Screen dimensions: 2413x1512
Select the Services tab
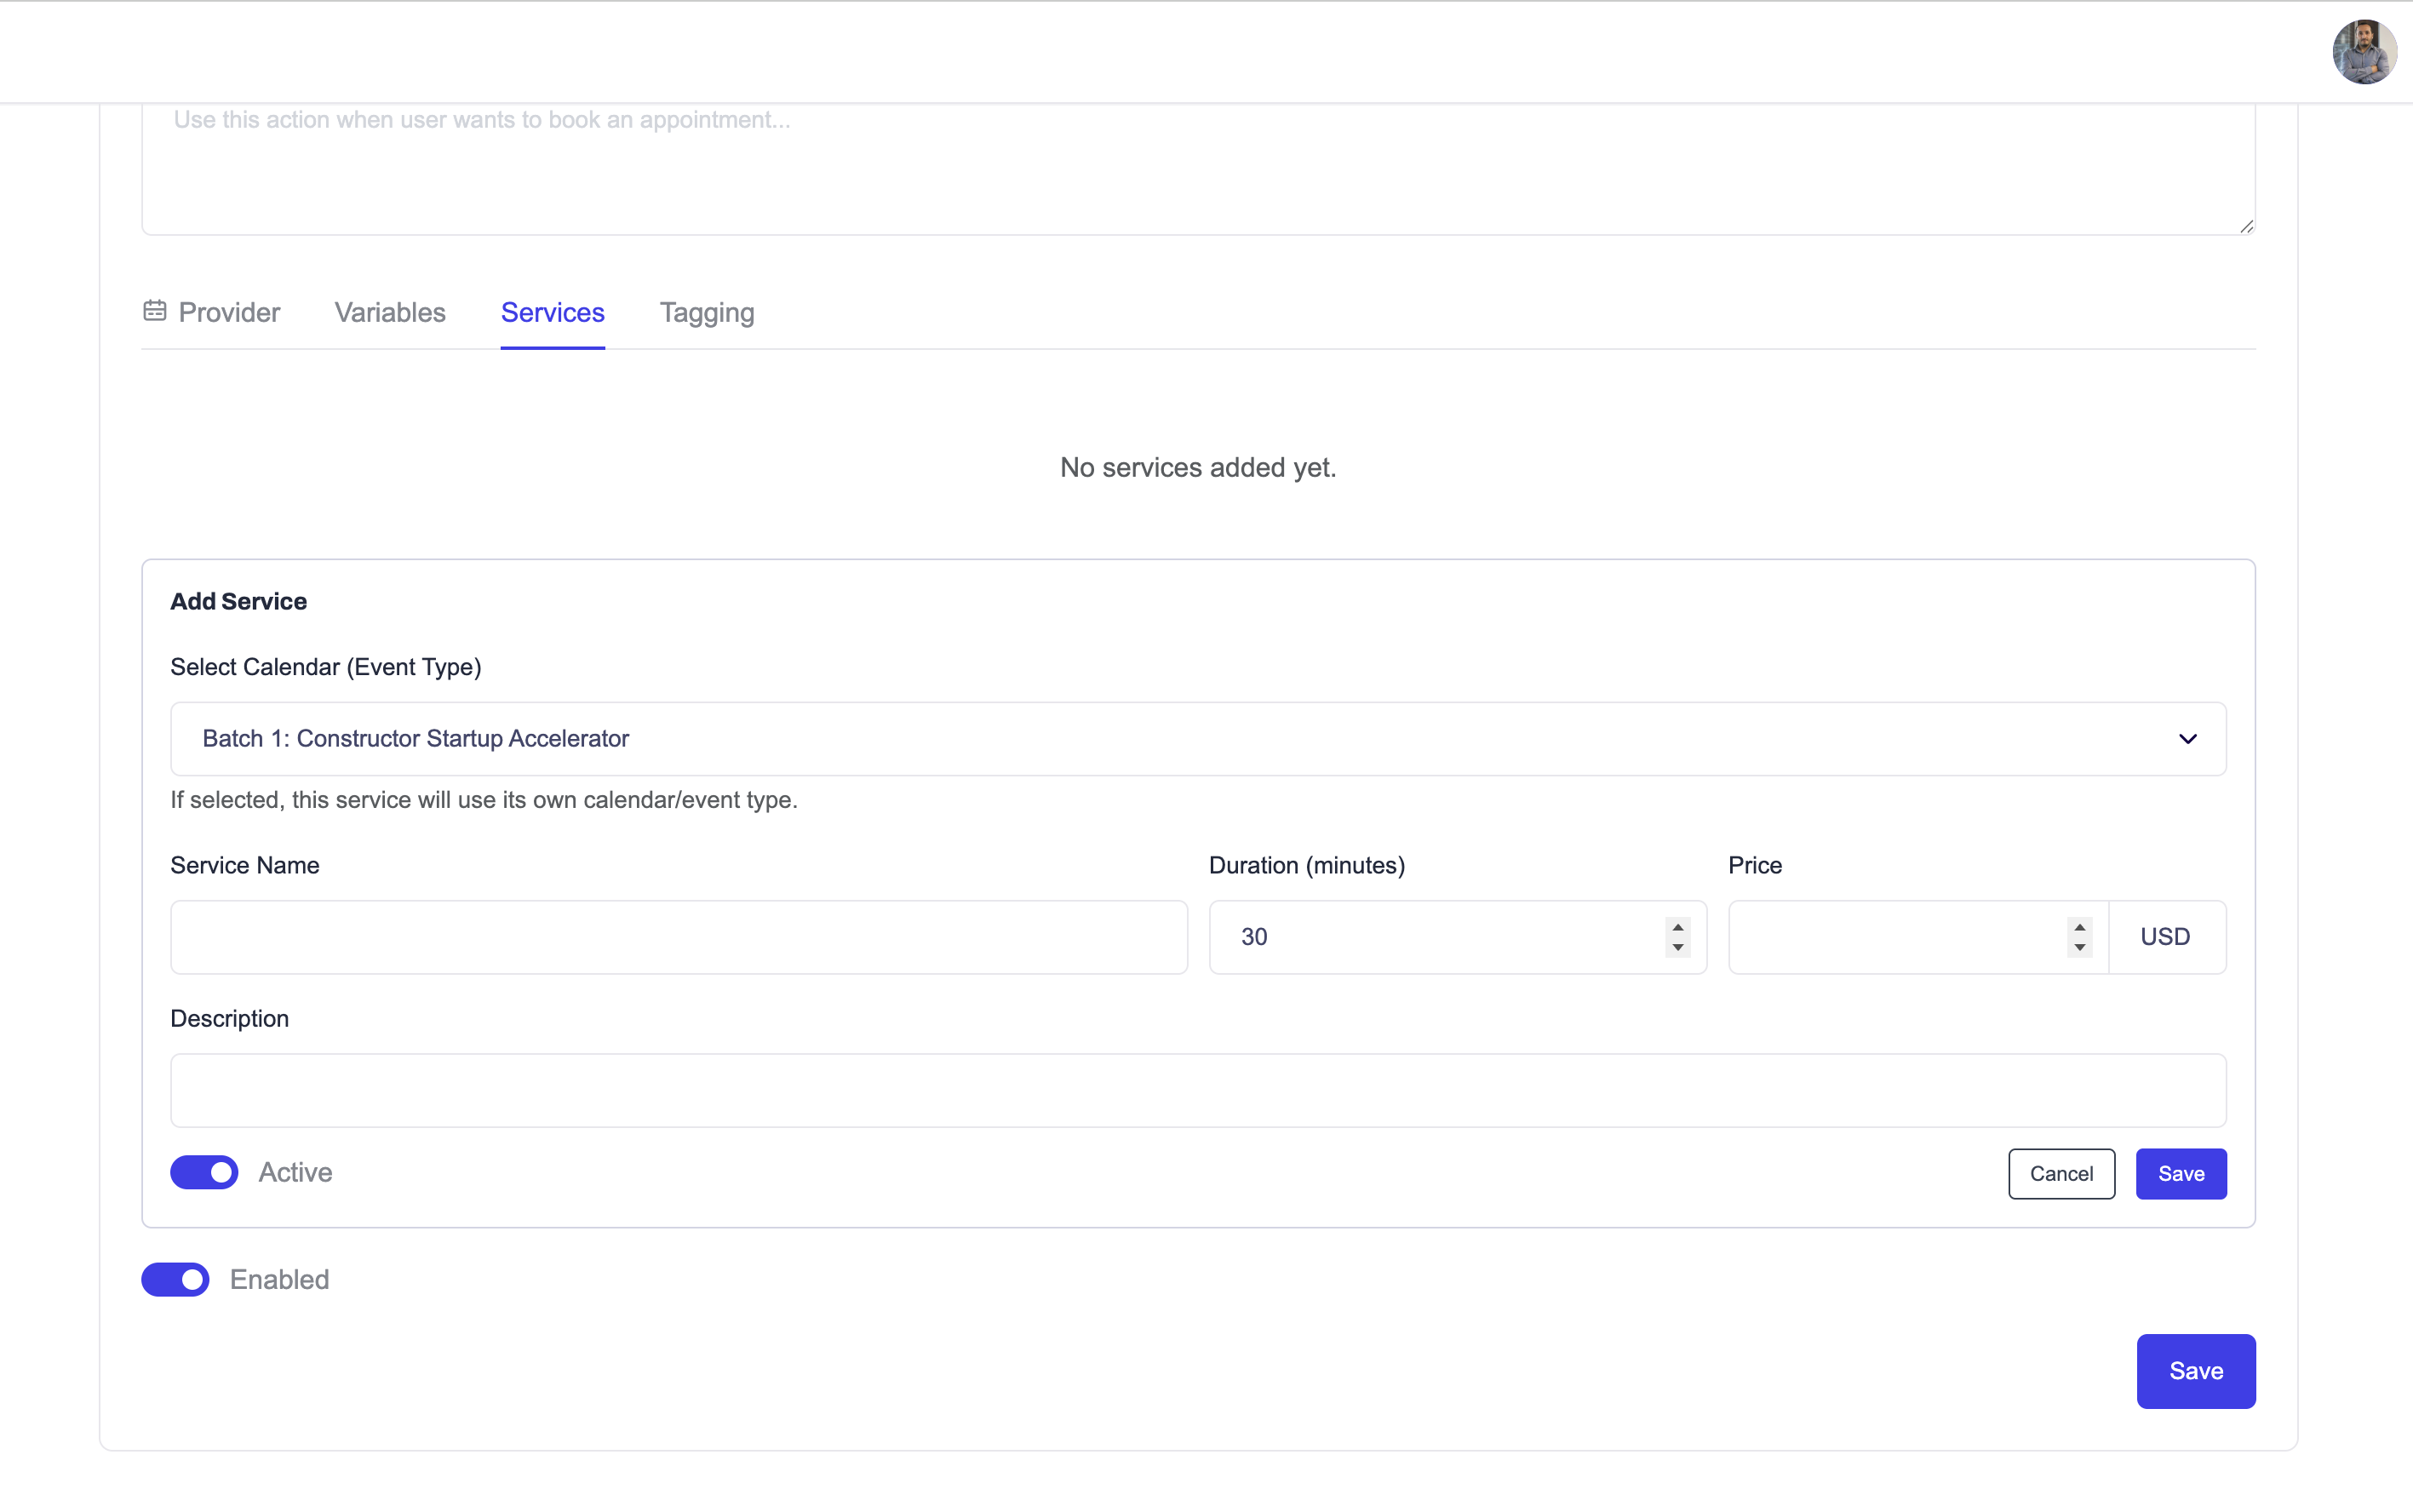[x=553, y=312]
